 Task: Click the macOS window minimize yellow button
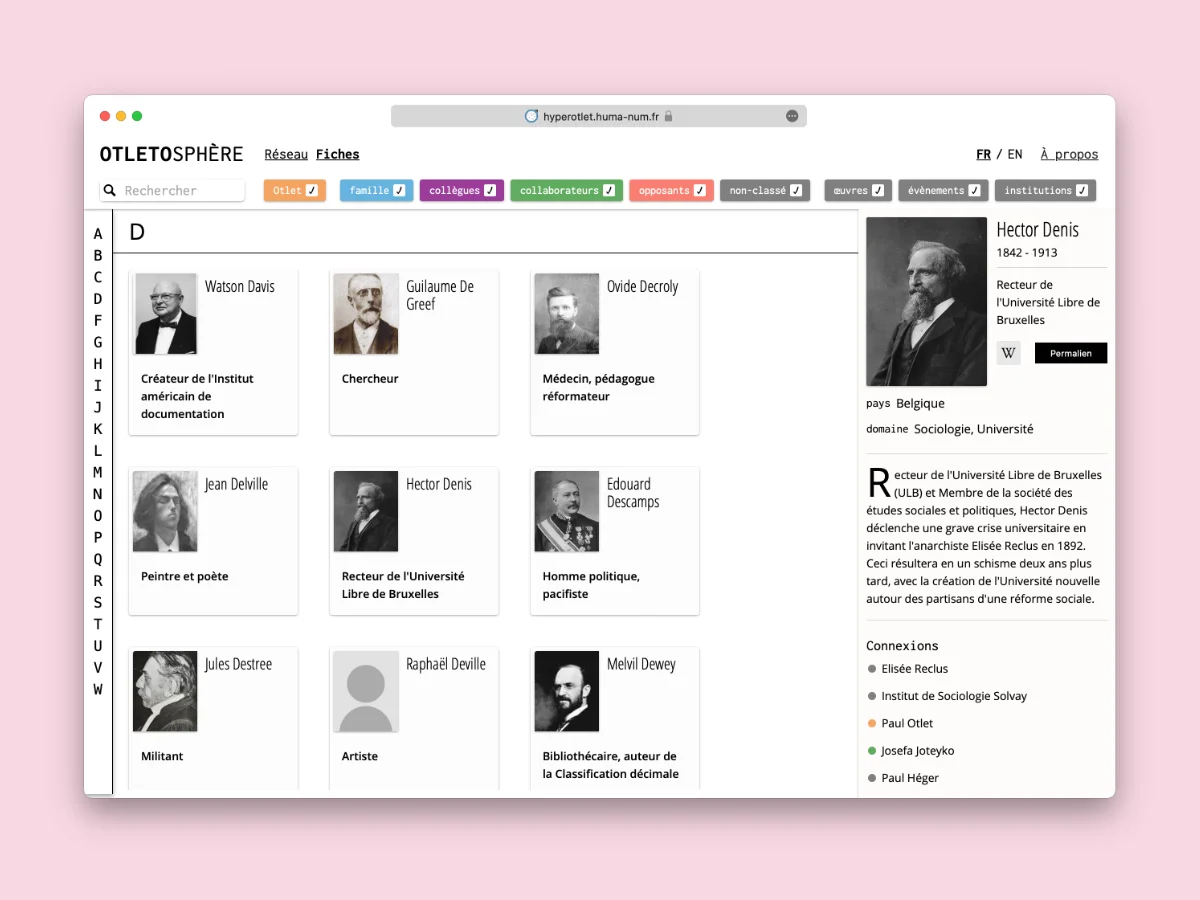121,116
